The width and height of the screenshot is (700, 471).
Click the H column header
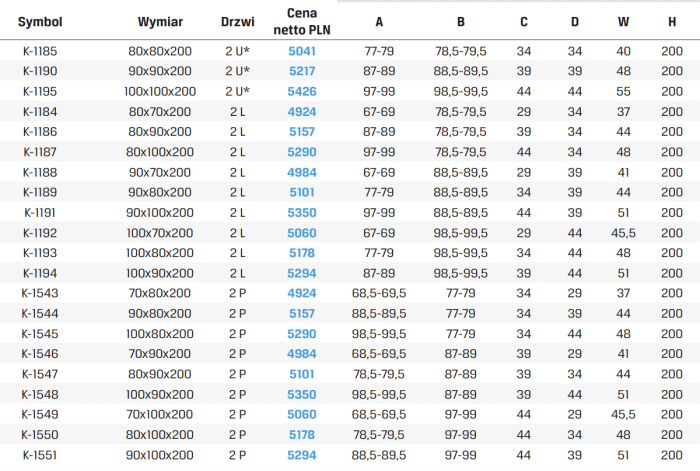click(x=672, y=22)
